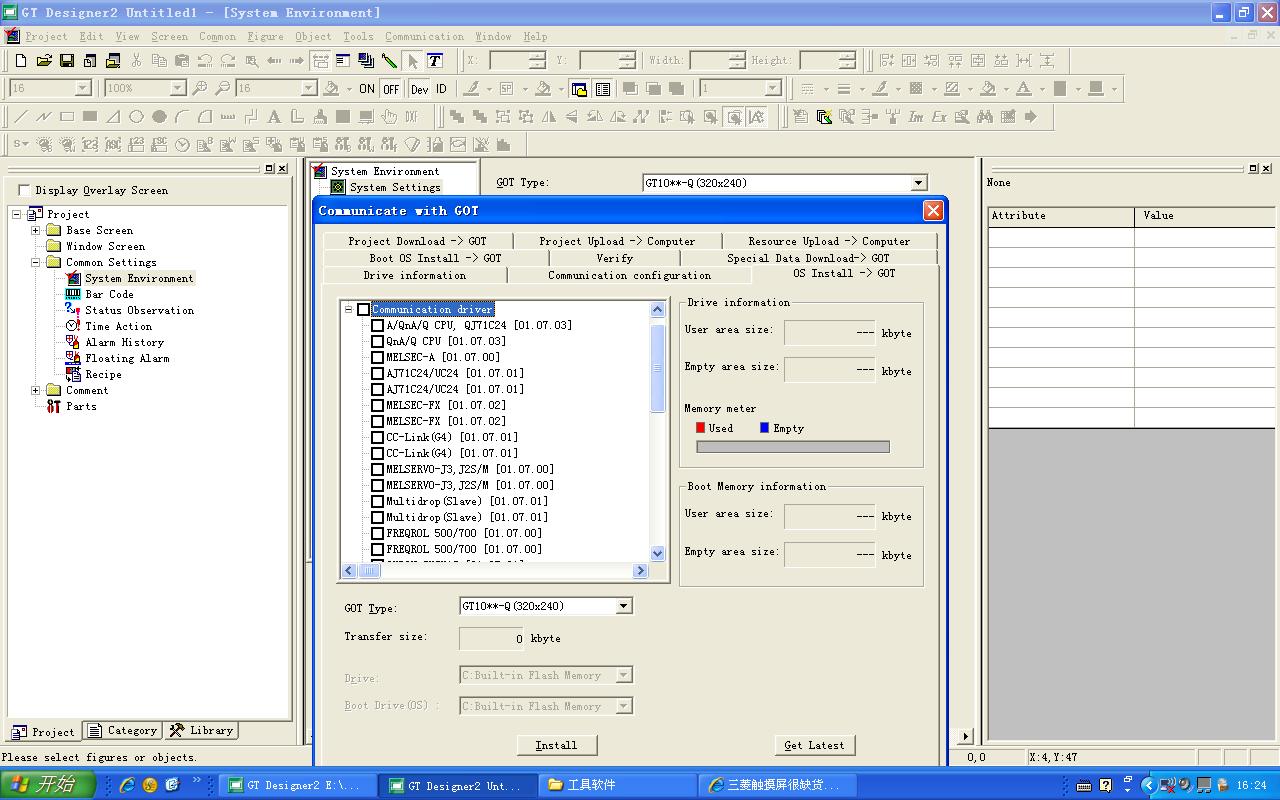Click the Get Latest button
Viewport: 1280px width, 800px height.
tap(814, 745)
